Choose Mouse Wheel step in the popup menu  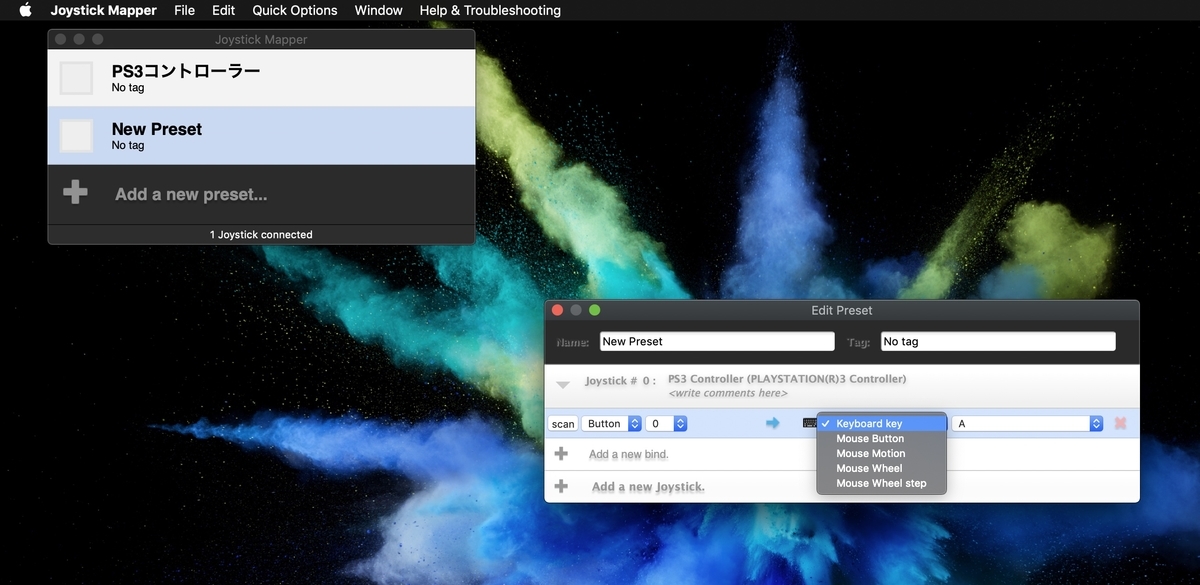[x=881, y=484]
